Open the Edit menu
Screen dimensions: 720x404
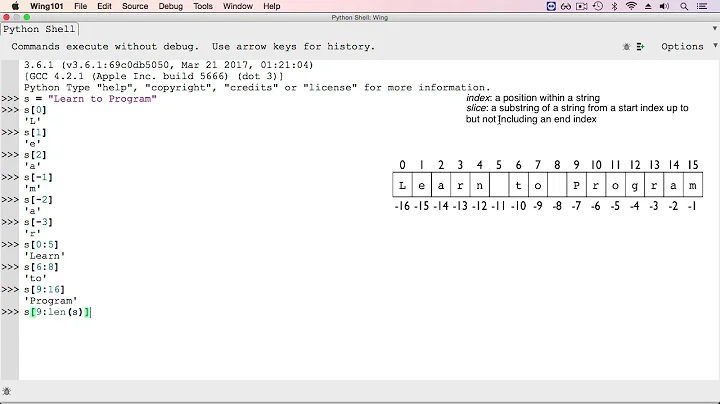pyautogui.click(x=104, y=6)
